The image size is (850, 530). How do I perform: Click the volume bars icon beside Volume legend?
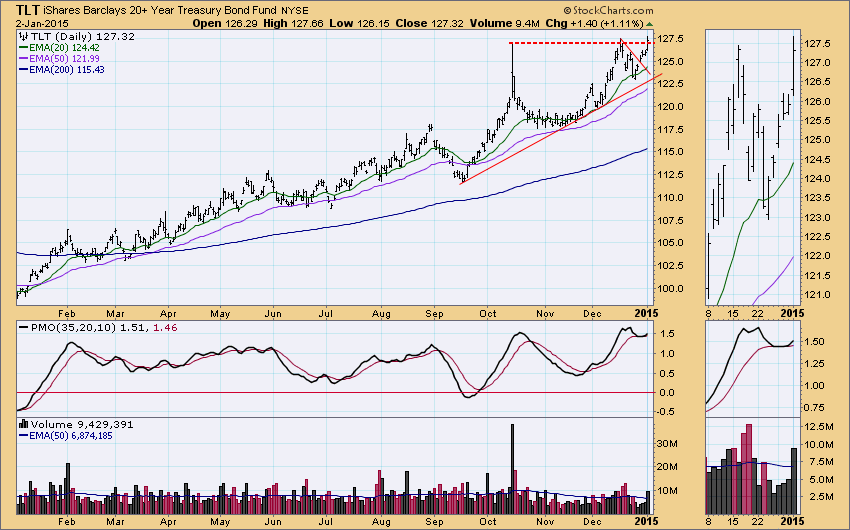23,424
